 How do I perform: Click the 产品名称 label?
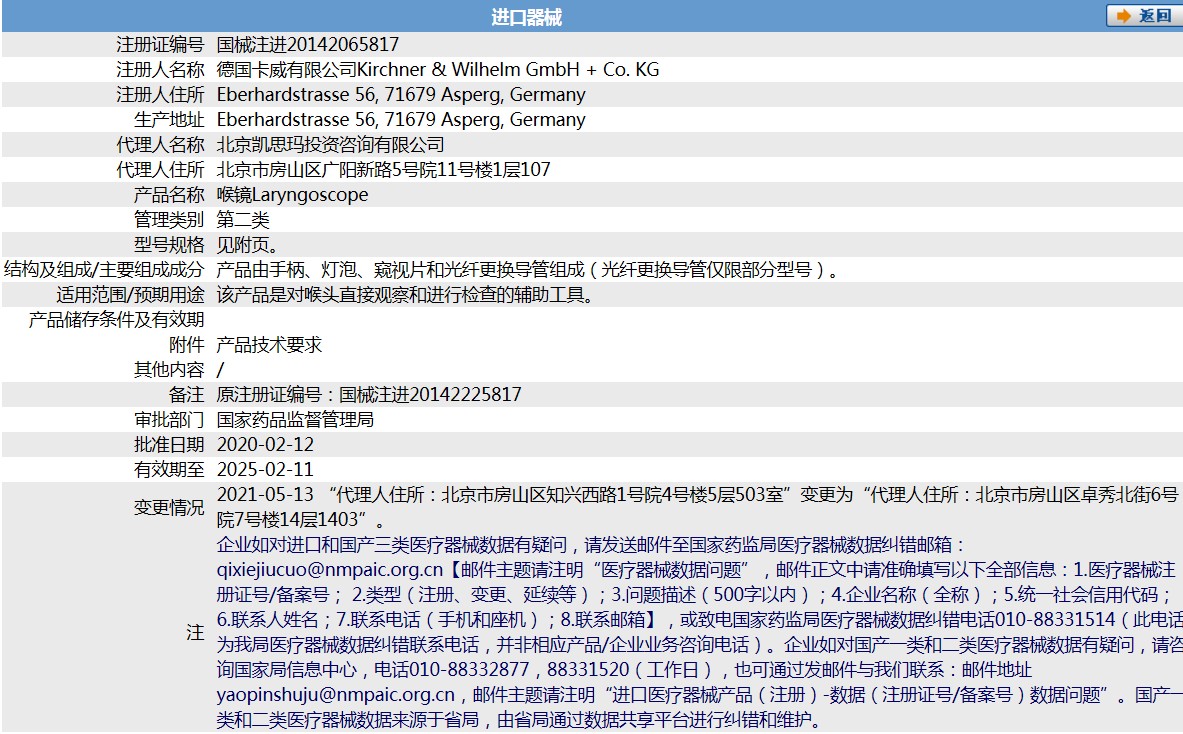[x=169, y=195]
